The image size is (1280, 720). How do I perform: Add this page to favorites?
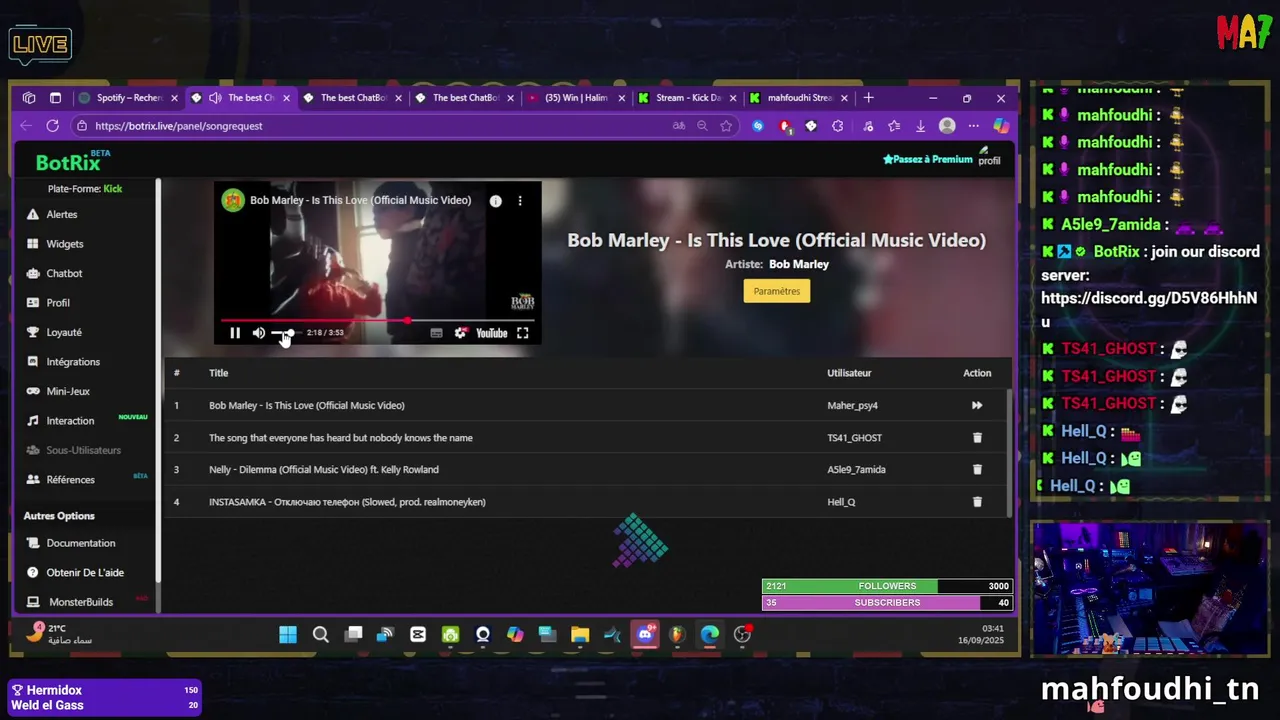[x=726, y=126]
